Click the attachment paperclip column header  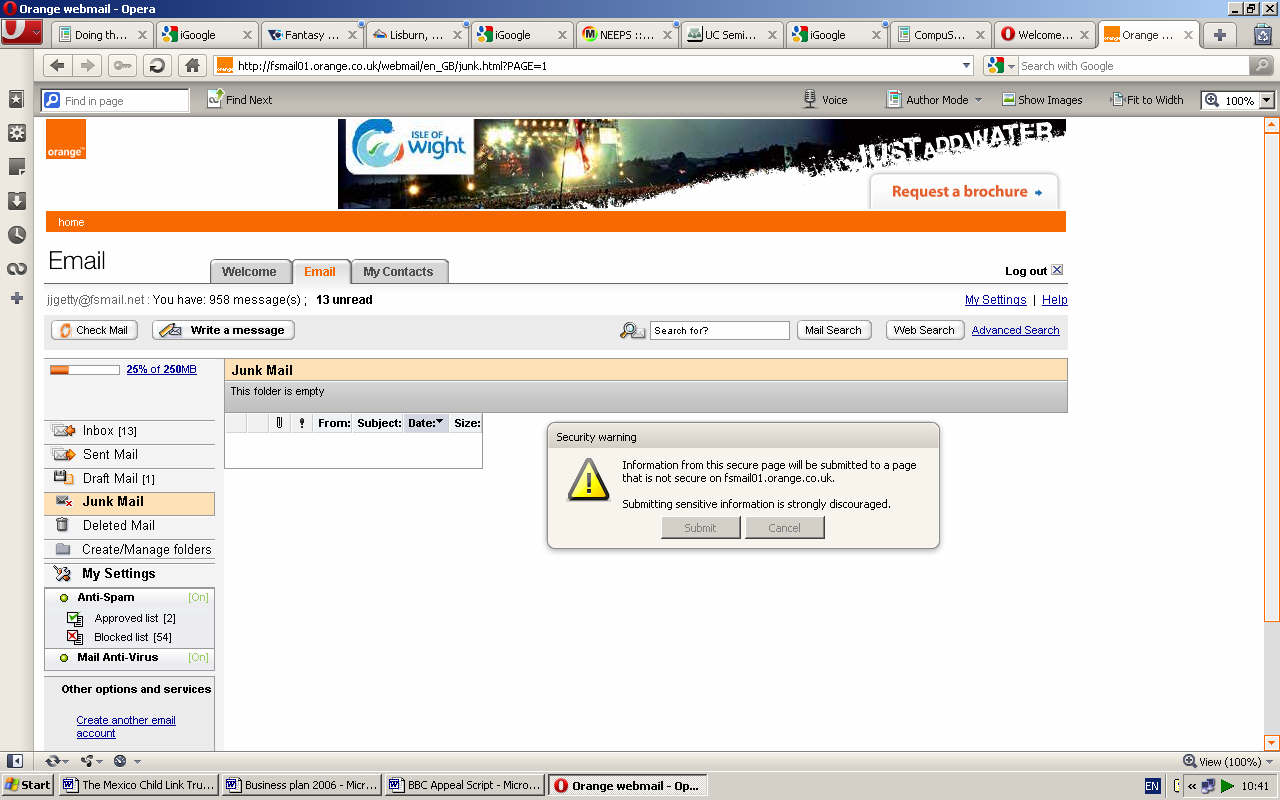coord(280,423)
